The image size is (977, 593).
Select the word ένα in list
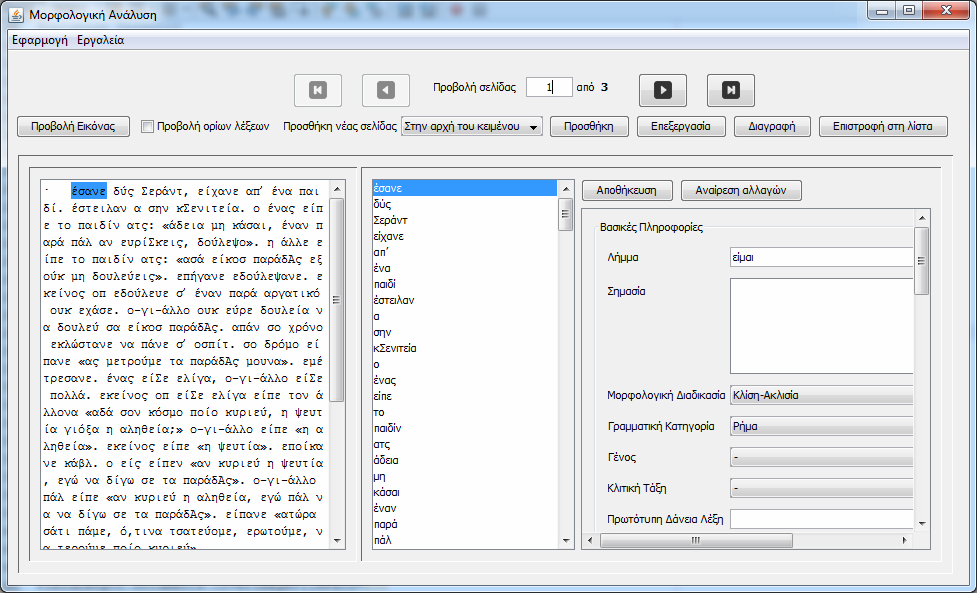point(464,268)
